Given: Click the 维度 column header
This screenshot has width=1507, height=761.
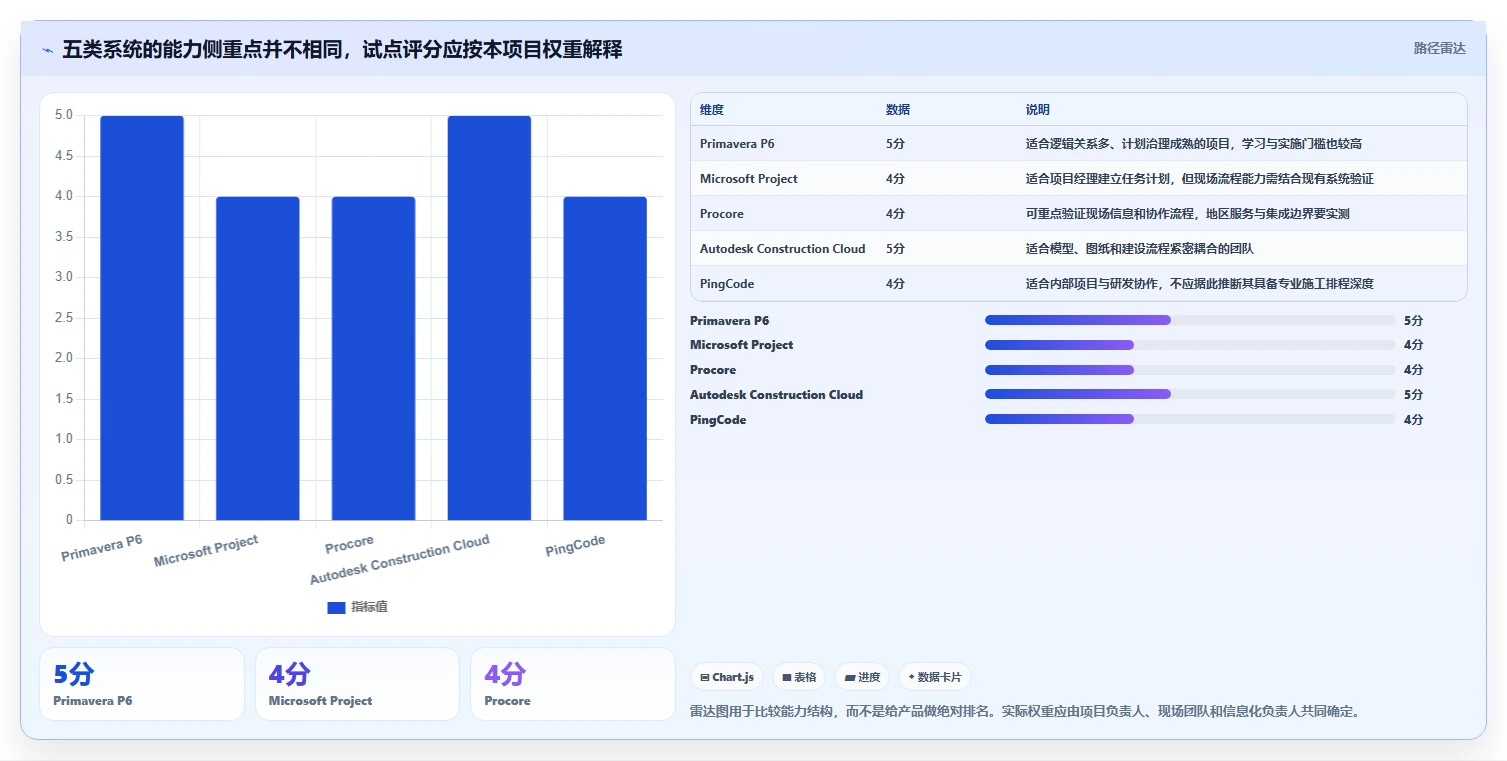Looking at the screenshot, I should point(712,110).
